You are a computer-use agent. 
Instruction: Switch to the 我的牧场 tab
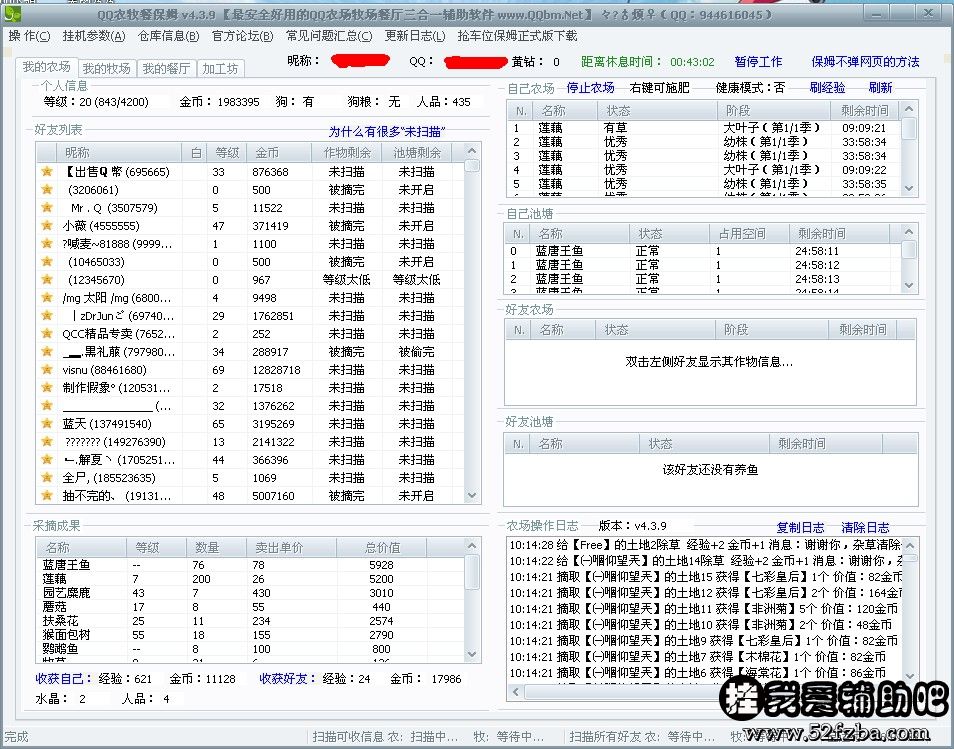pyautogui.click(x=106, y=69)
